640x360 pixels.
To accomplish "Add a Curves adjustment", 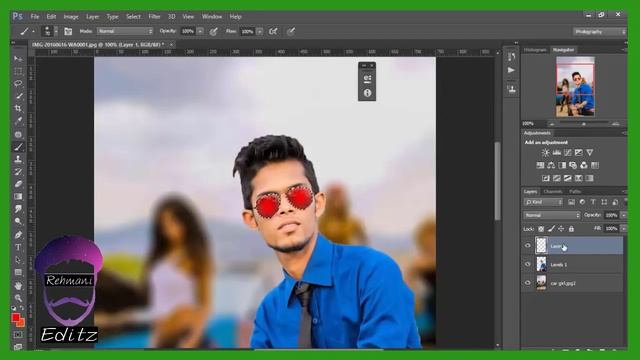I will [567, 152].
